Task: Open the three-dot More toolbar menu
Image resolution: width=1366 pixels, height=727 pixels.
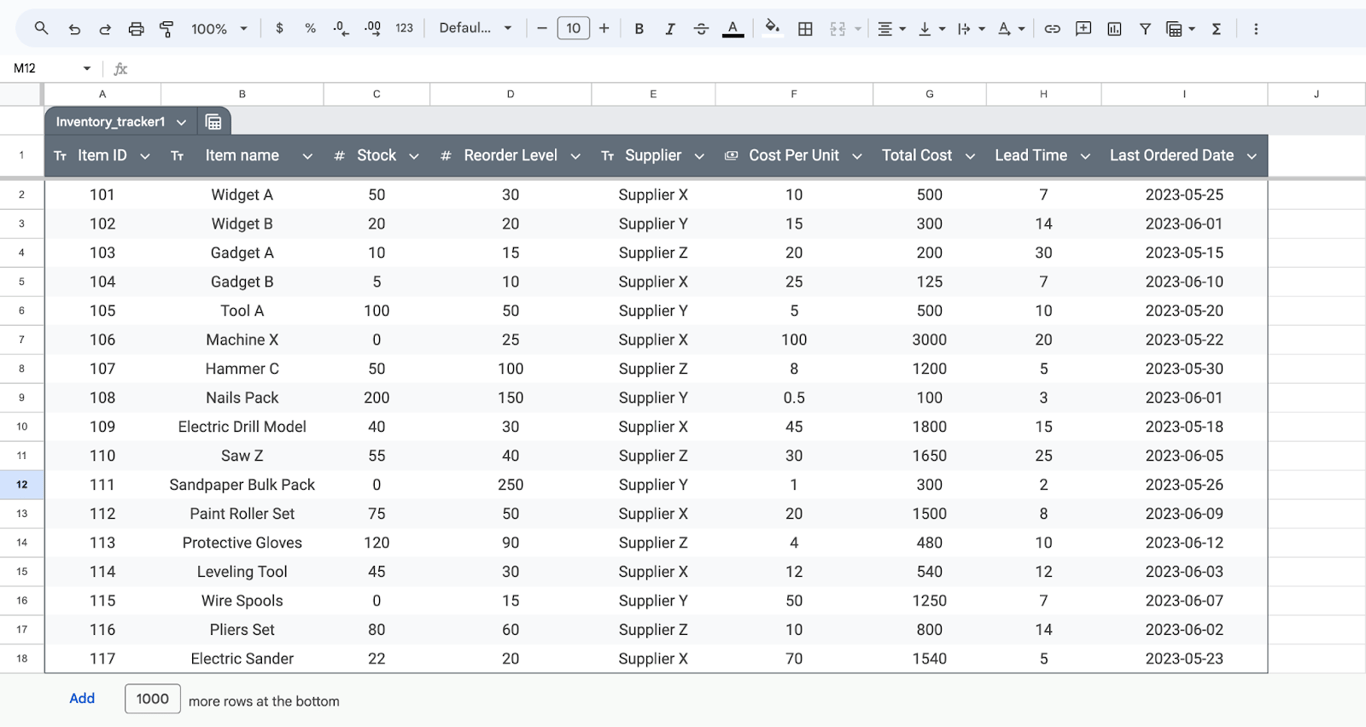Action: (1256, 29)
